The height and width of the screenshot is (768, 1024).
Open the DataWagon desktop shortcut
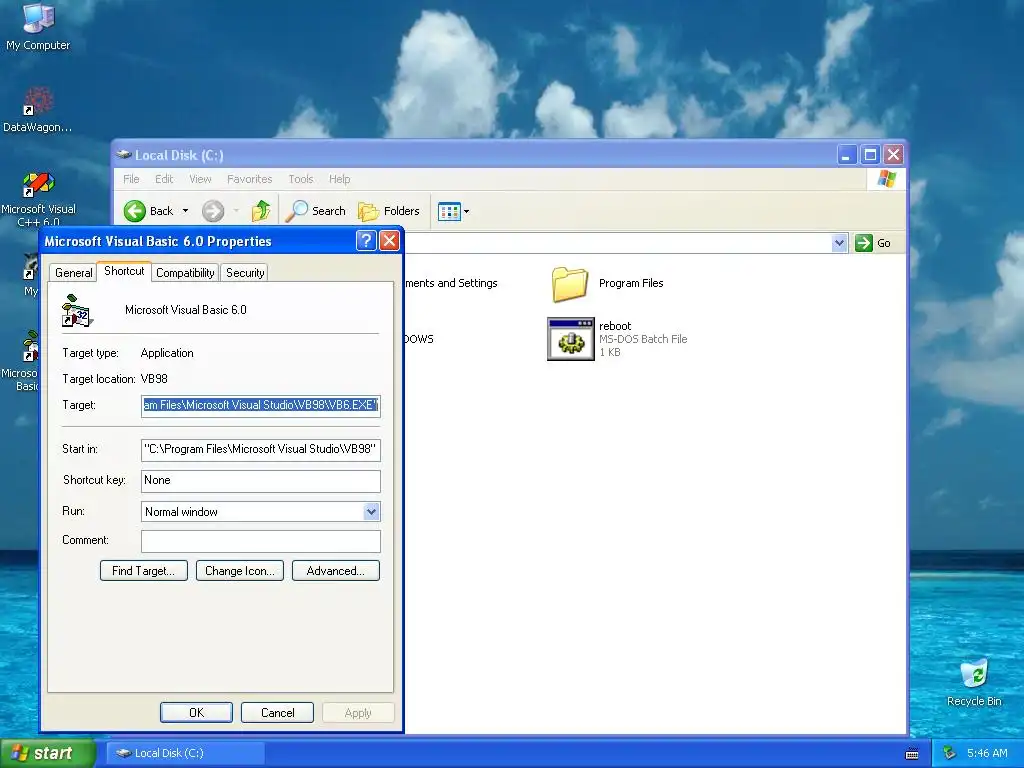coord(38,110)
